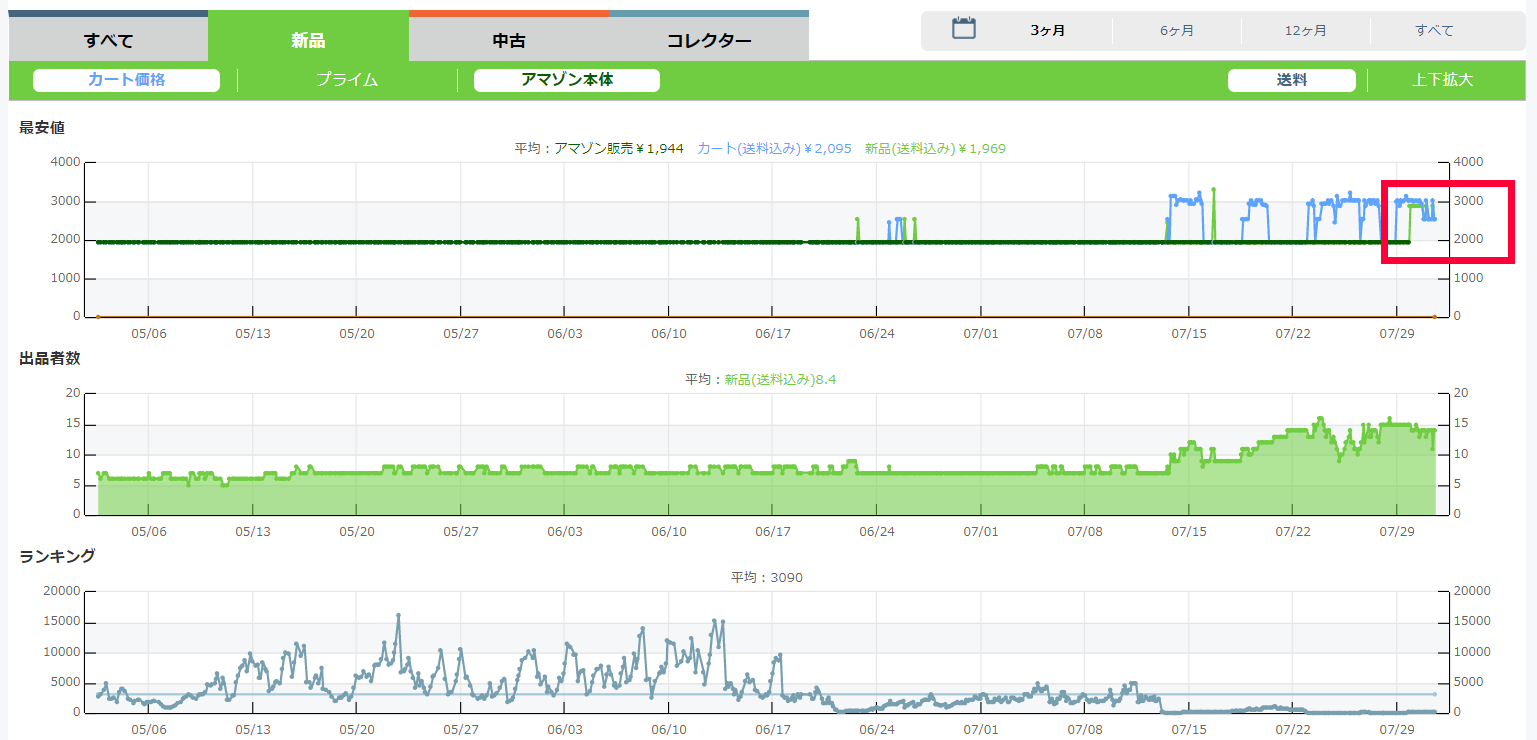This screenshot has height=740, width=1537.
Task: Change period to 6ヶ月
Action: pyautogui.click(x=1177, y=30)
